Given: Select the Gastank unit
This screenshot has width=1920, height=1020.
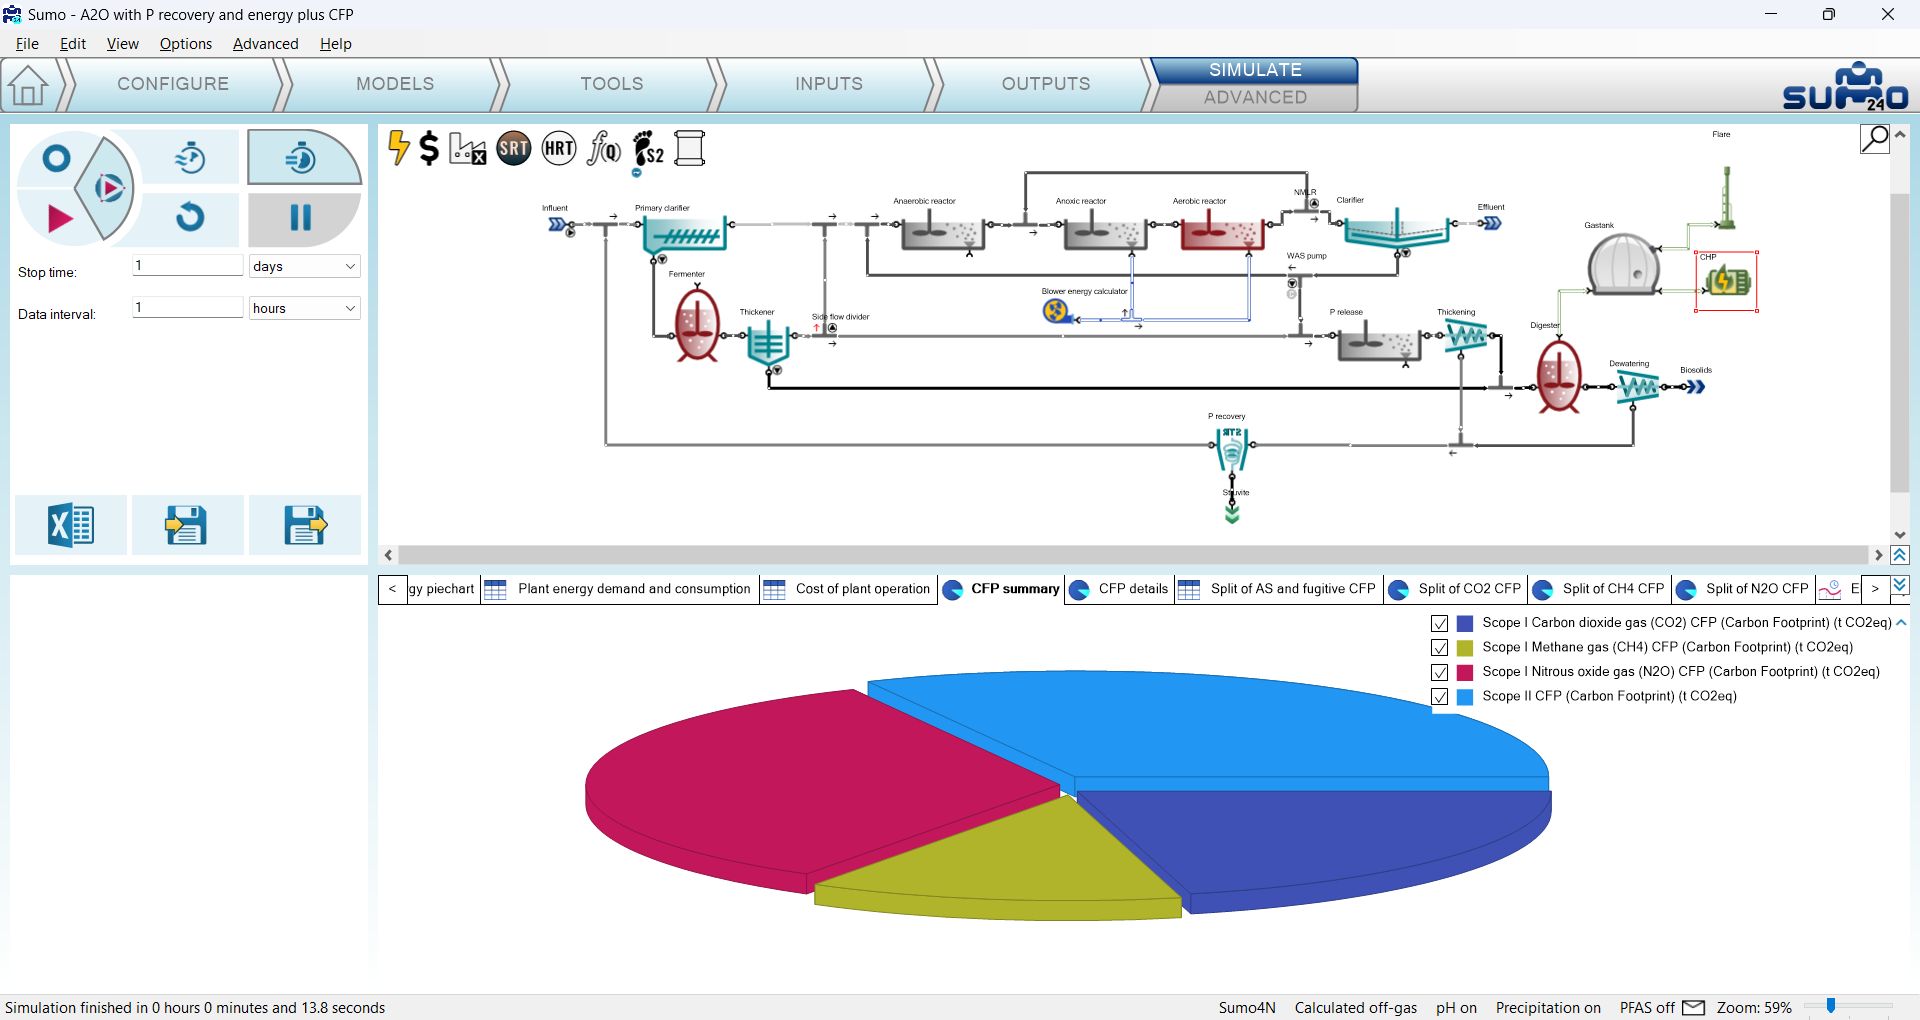Looking at the screenshot, I should point(1624,263).
